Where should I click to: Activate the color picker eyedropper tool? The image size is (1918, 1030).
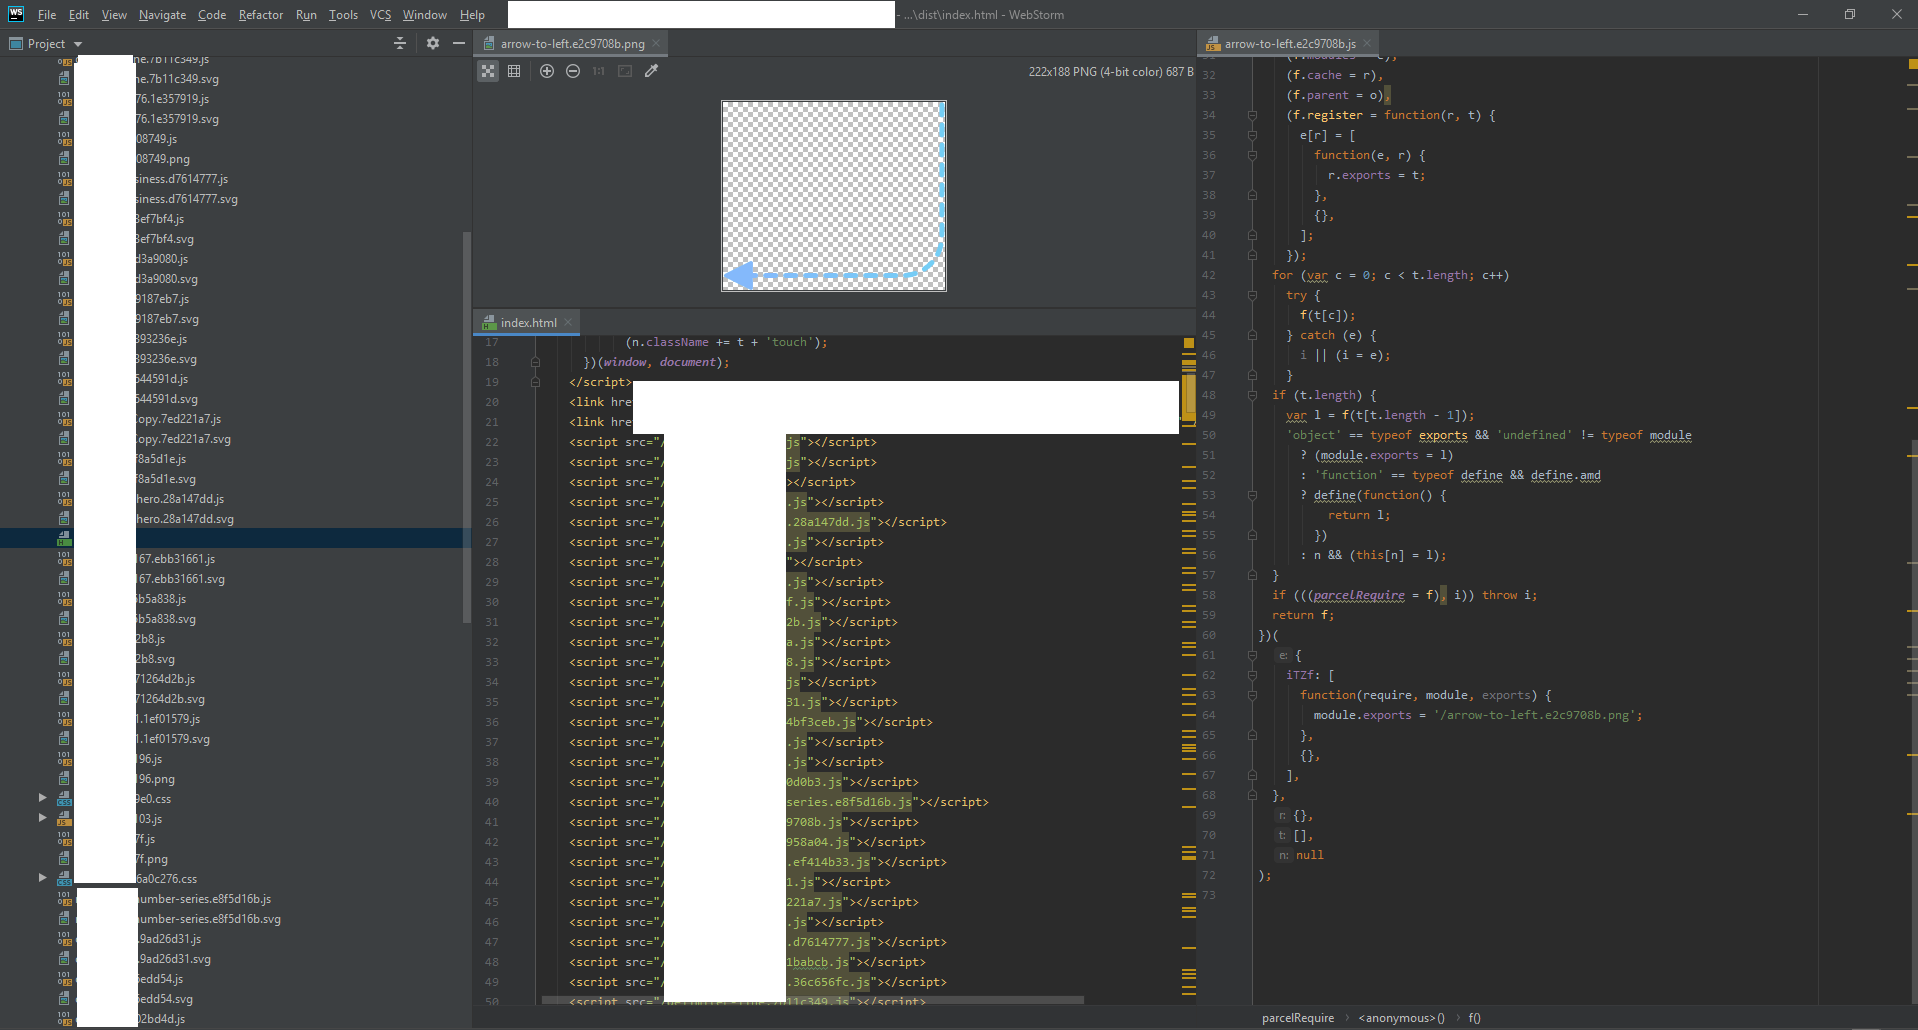tap(651, 71)
